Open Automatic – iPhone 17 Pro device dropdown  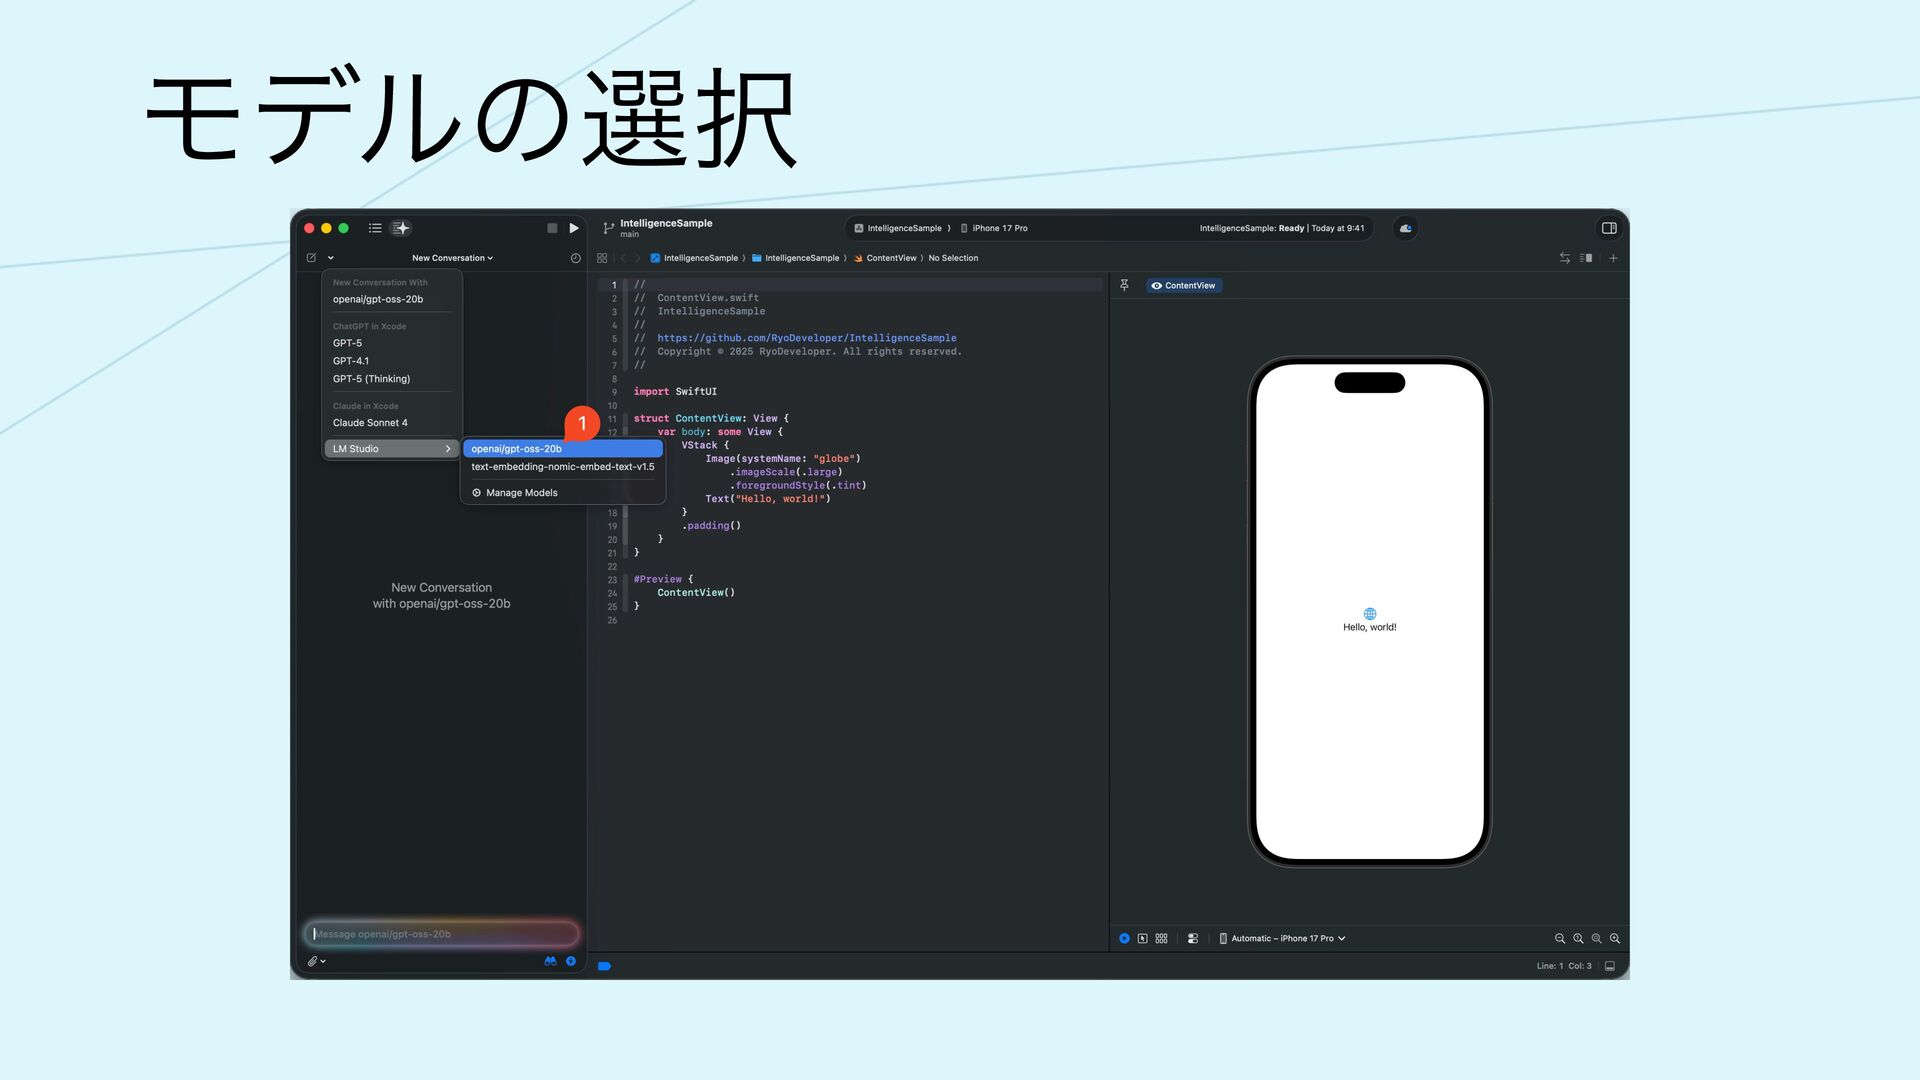pos(1282,938)
